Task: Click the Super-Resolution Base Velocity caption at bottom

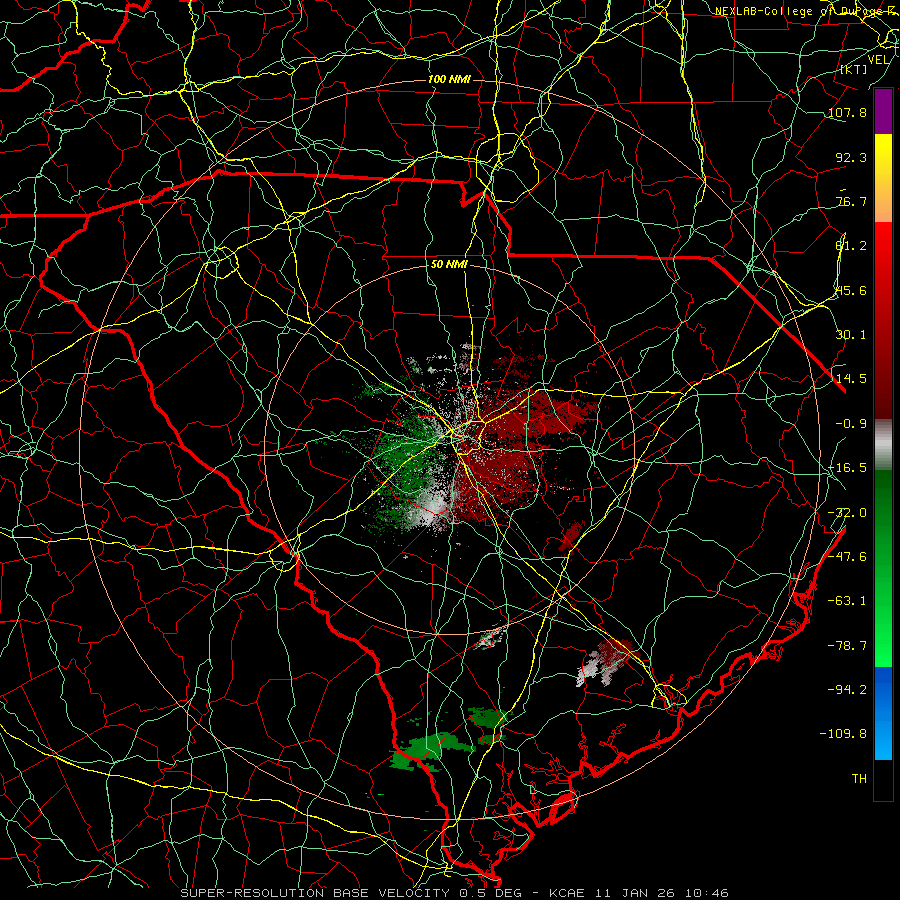Action: [x=455, y=893]
